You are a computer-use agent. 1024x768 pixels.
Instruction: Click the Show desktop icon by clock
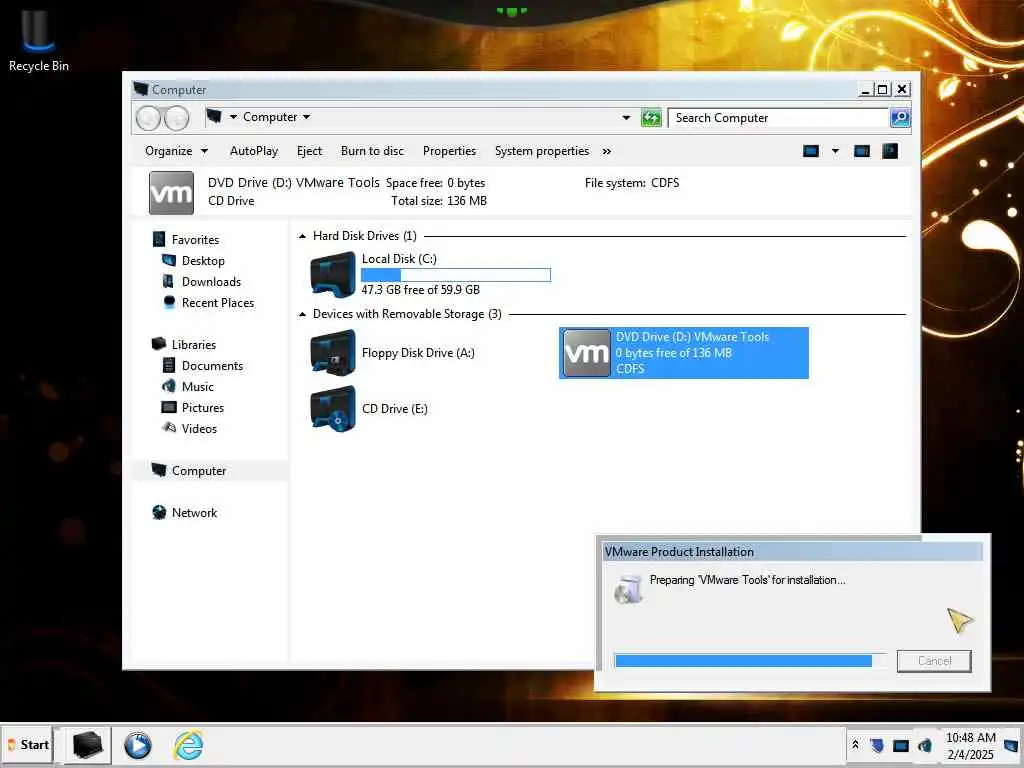(1011, 745)
